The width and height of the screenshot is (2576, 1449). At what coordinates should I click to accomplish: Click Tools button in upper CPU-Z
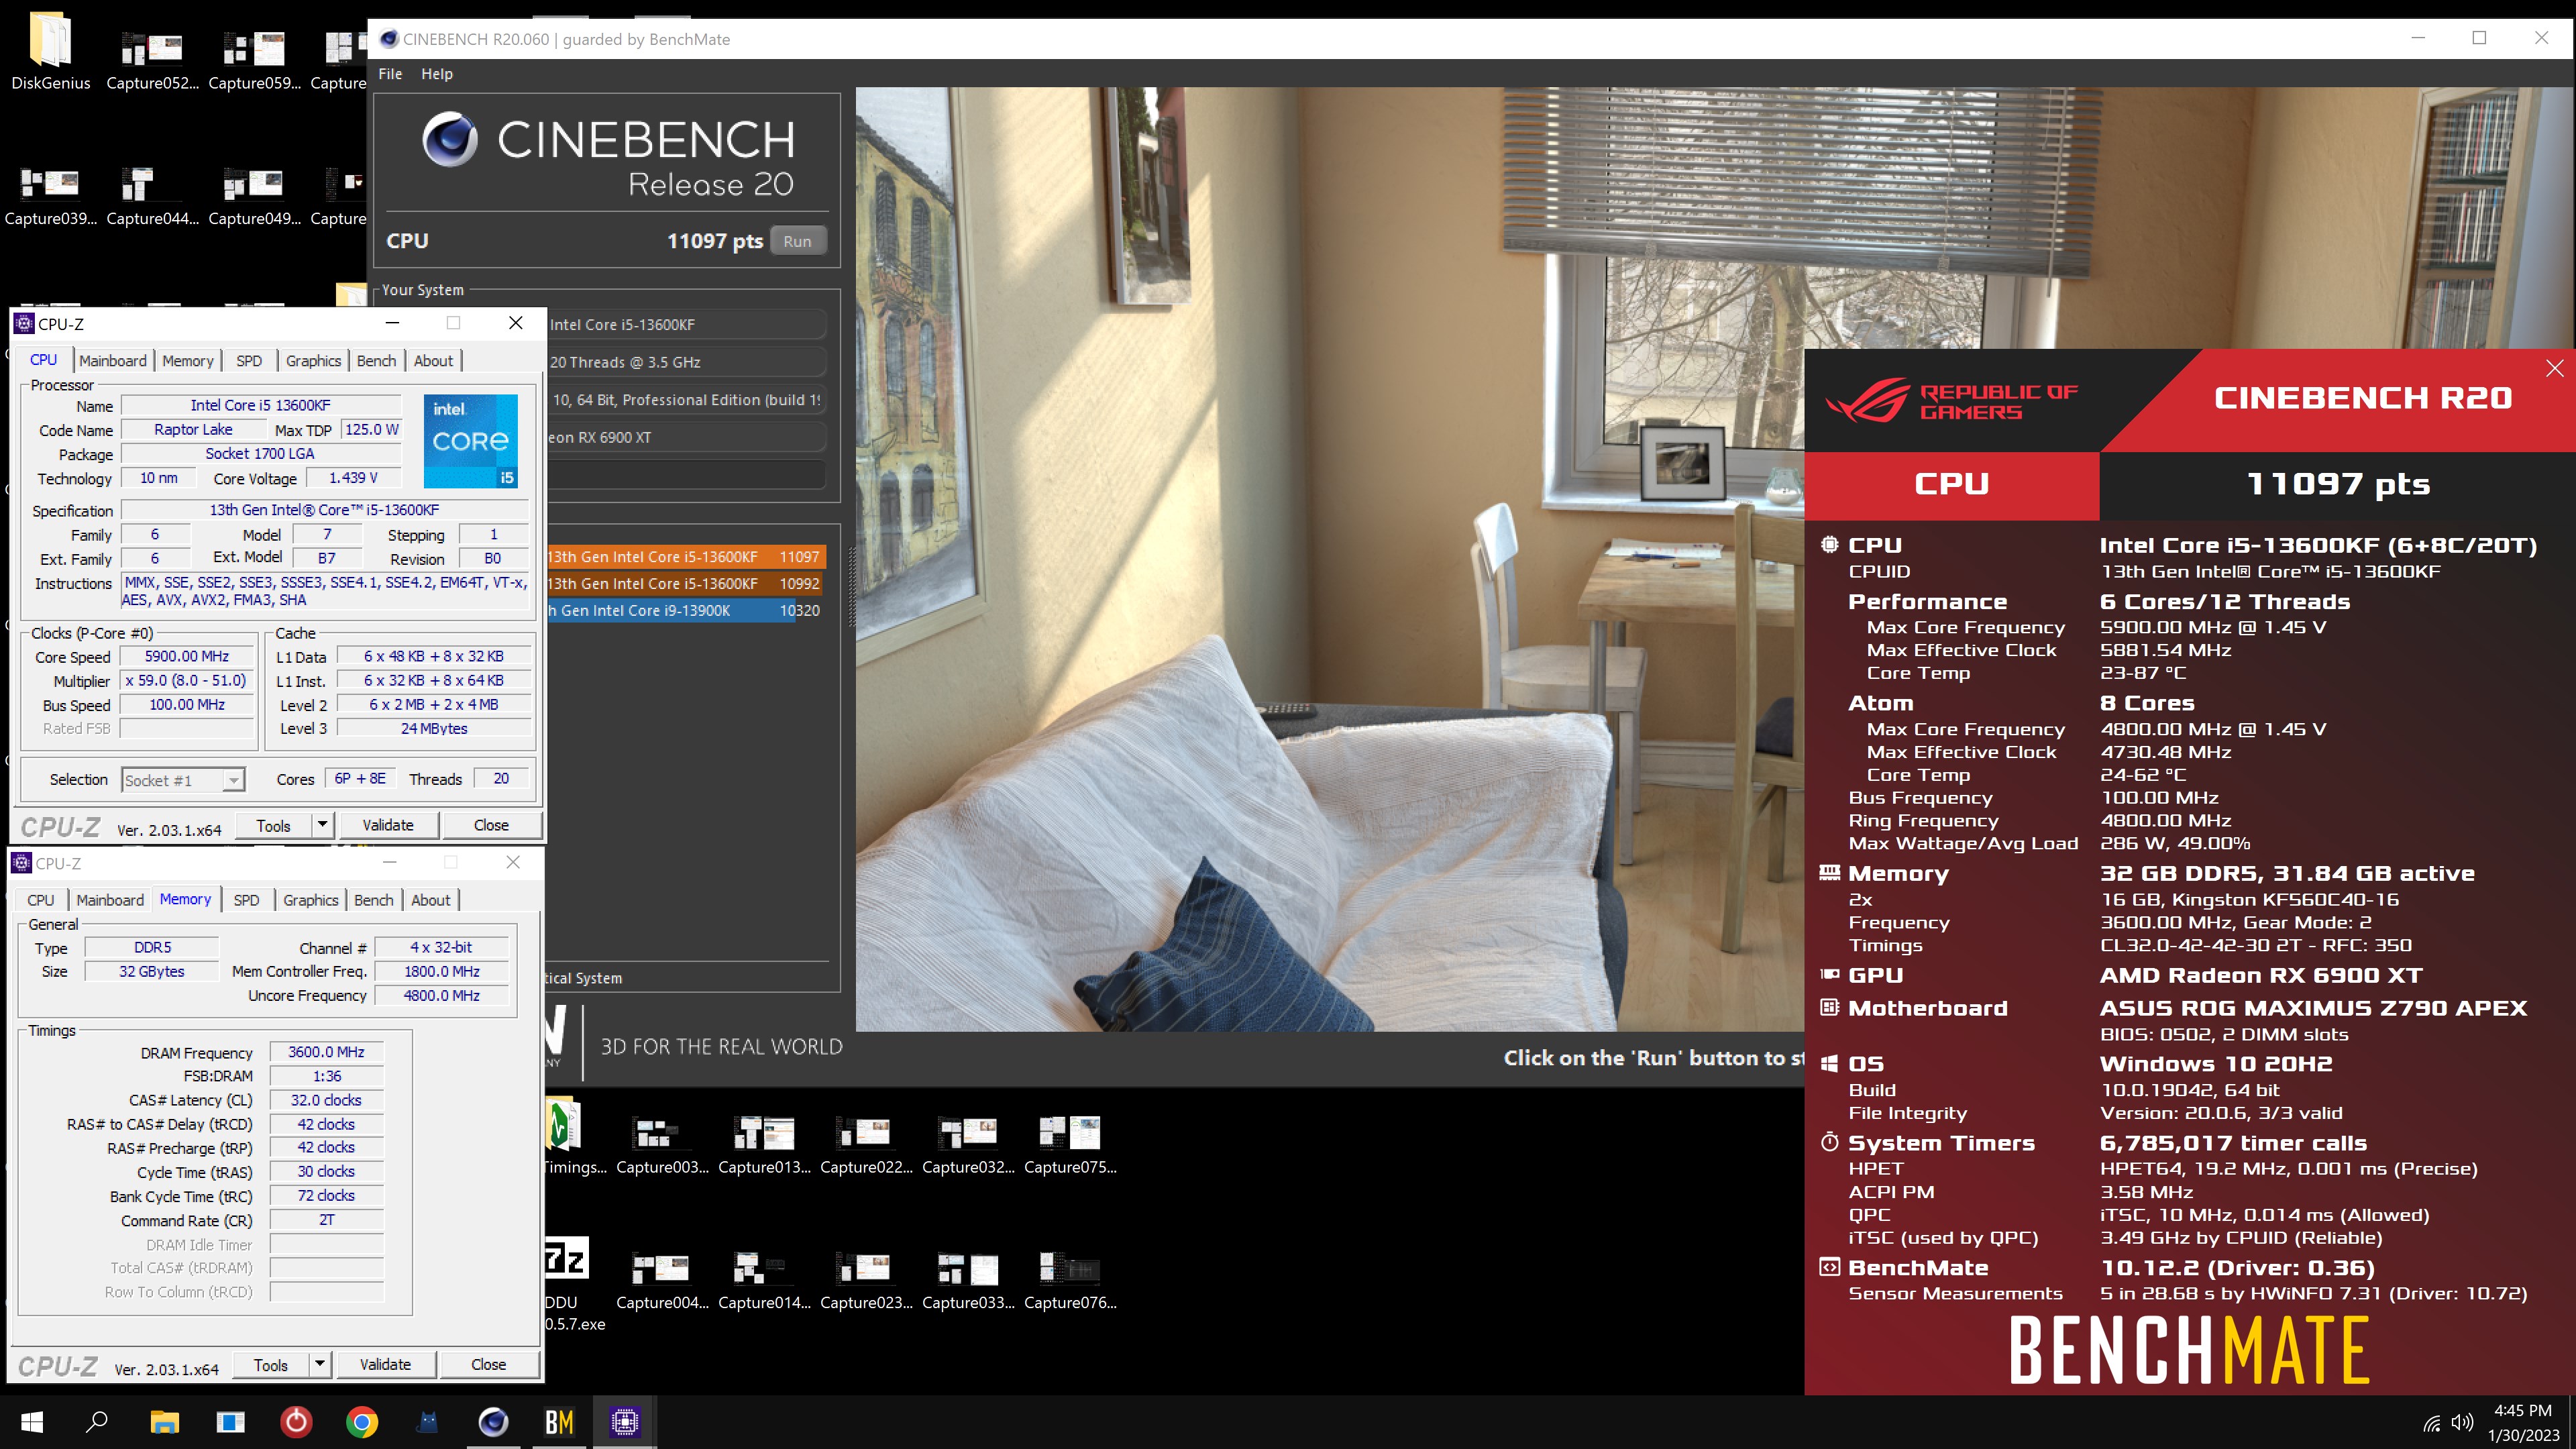(273, 825)
